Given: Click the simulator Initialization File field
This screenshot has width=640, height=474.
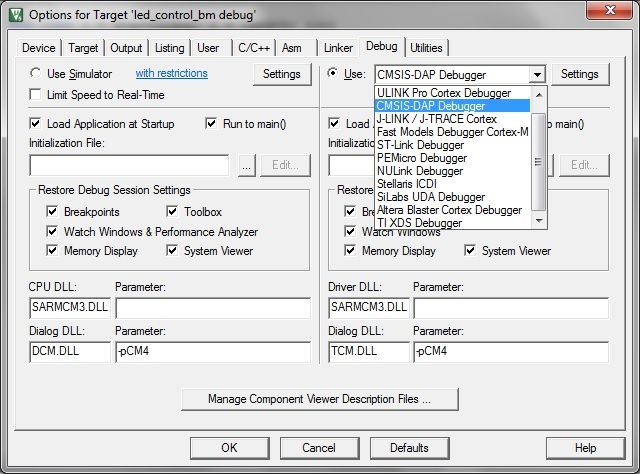Looking at the screenshot, I should 129,165.
